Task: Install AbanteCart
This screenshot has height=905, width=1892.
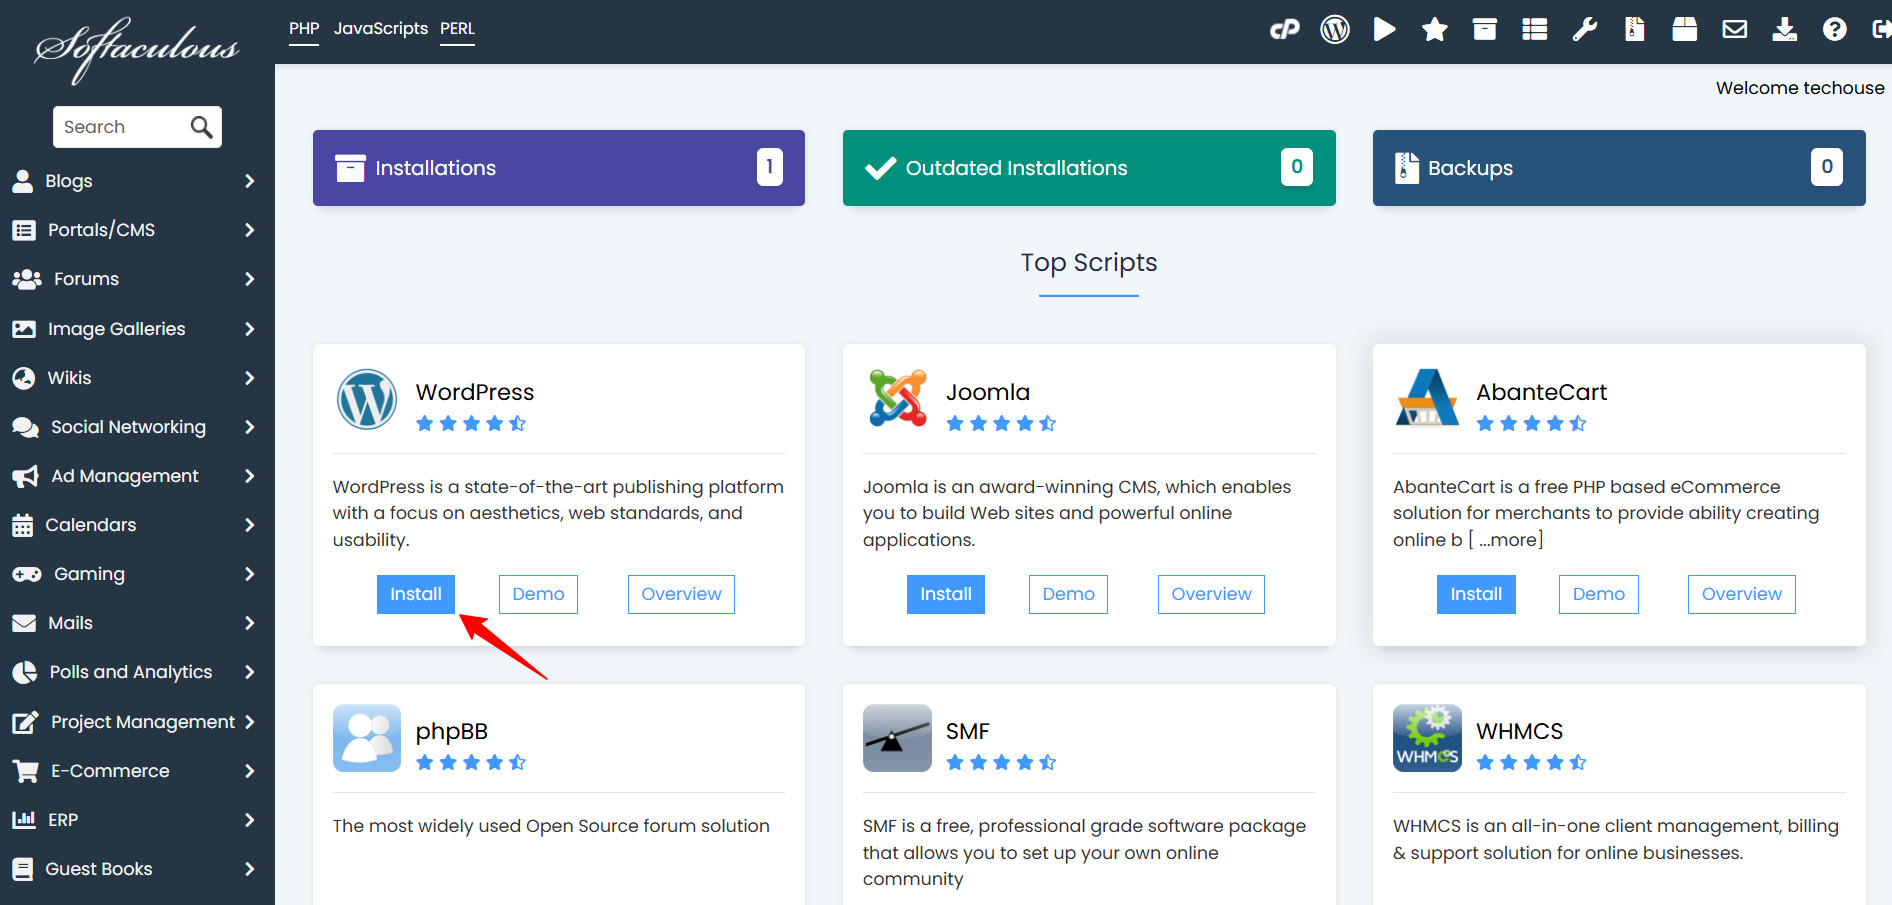Action: [1476, 594]
